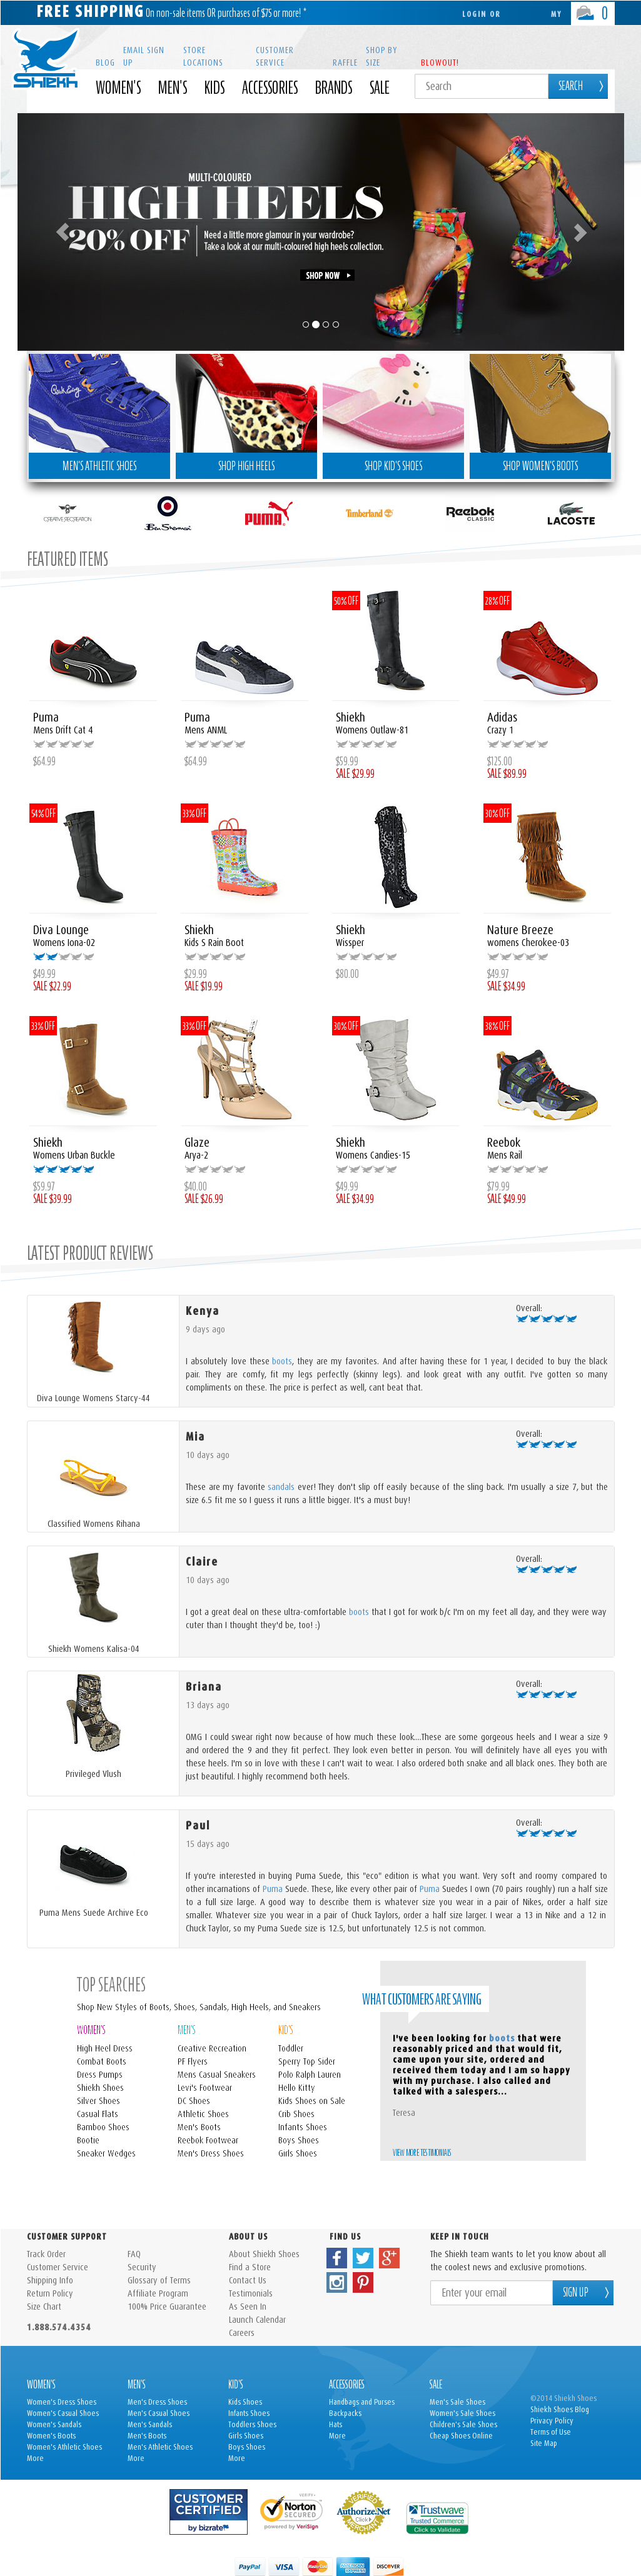Open the Brands menu
Image resolution: width=641 pixels, height=2576 pixels.
(333, 88)
